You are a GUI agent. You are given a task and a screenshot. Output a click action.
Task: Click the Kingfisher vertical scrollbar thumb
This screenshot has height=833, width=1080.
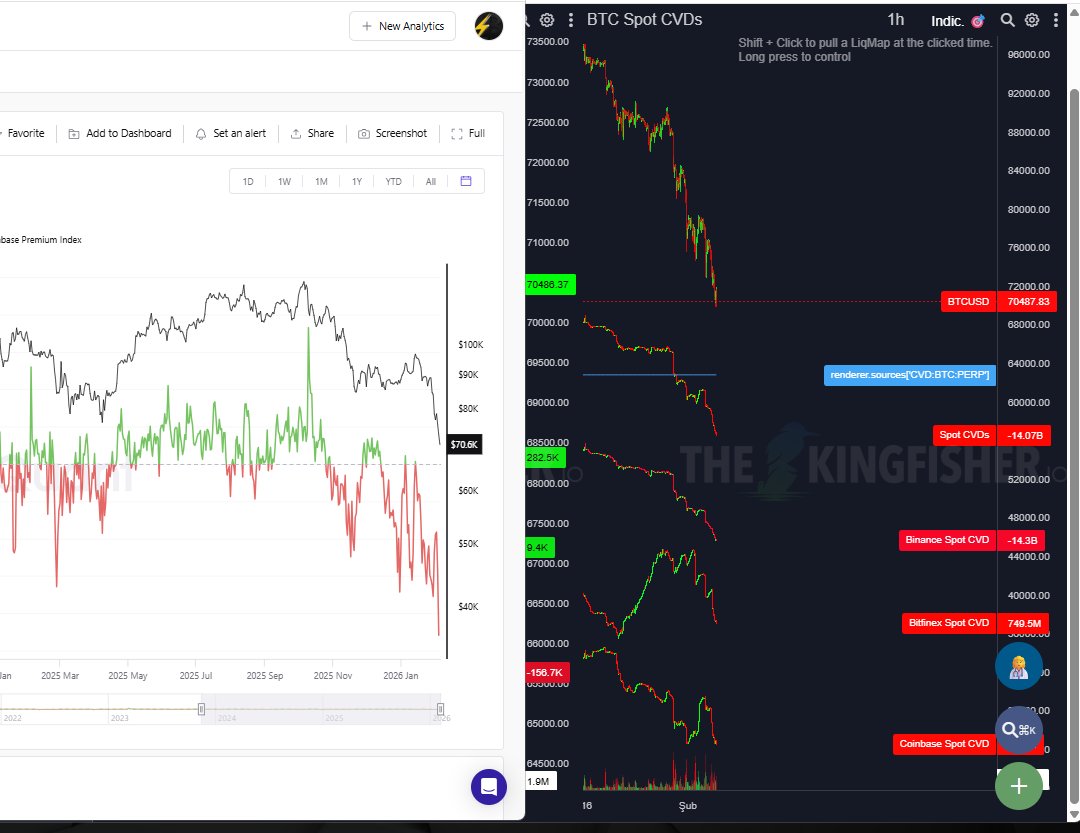(1074, 446)
